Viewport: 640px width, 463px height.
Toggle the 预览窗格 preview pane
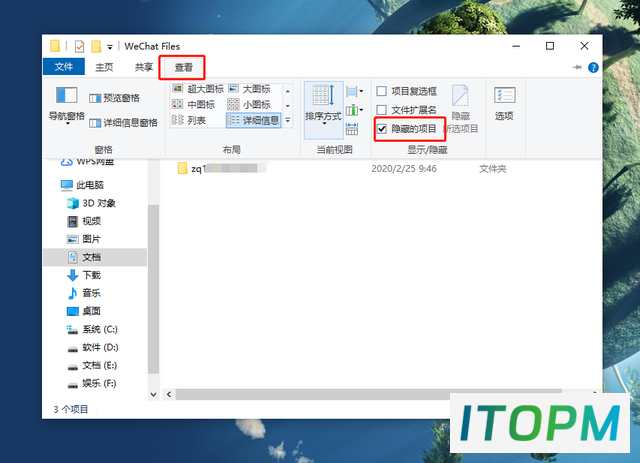(115, 98)
